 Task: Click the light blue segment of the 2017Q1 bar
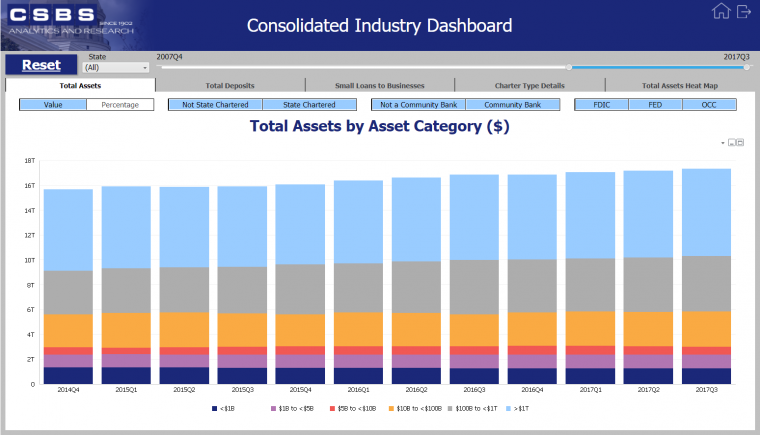point(590,215)
